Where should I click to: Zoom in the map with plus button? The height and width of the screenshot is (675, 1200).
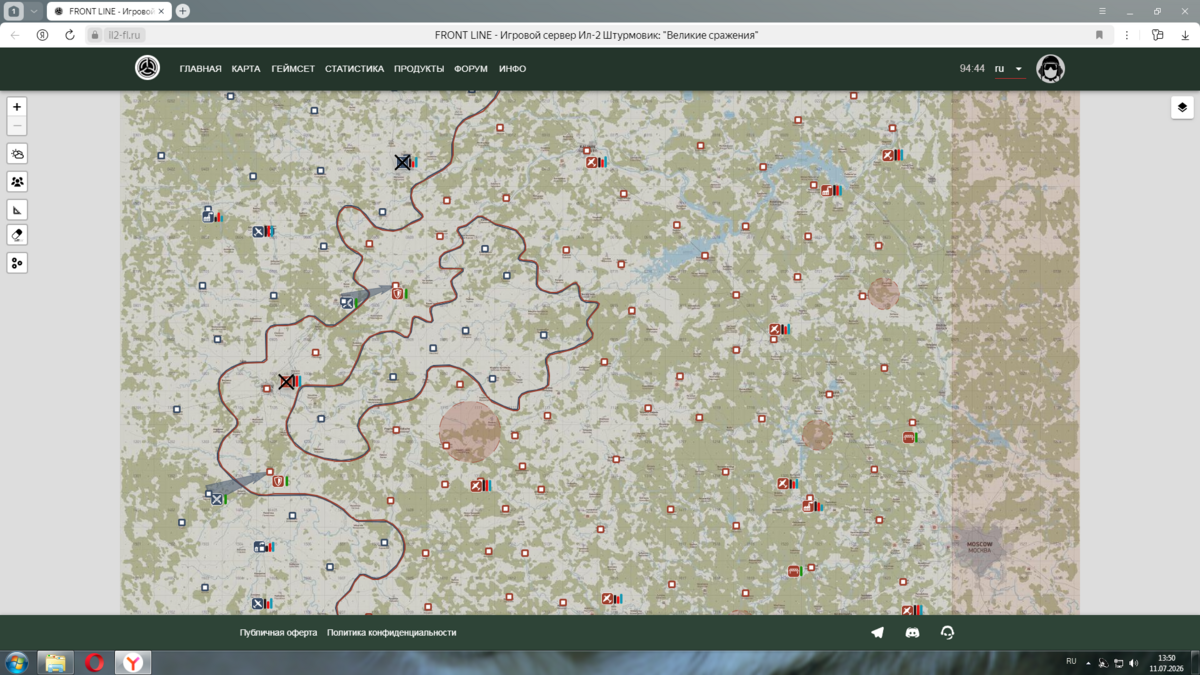pyautogui.click(x=17, y=107)
